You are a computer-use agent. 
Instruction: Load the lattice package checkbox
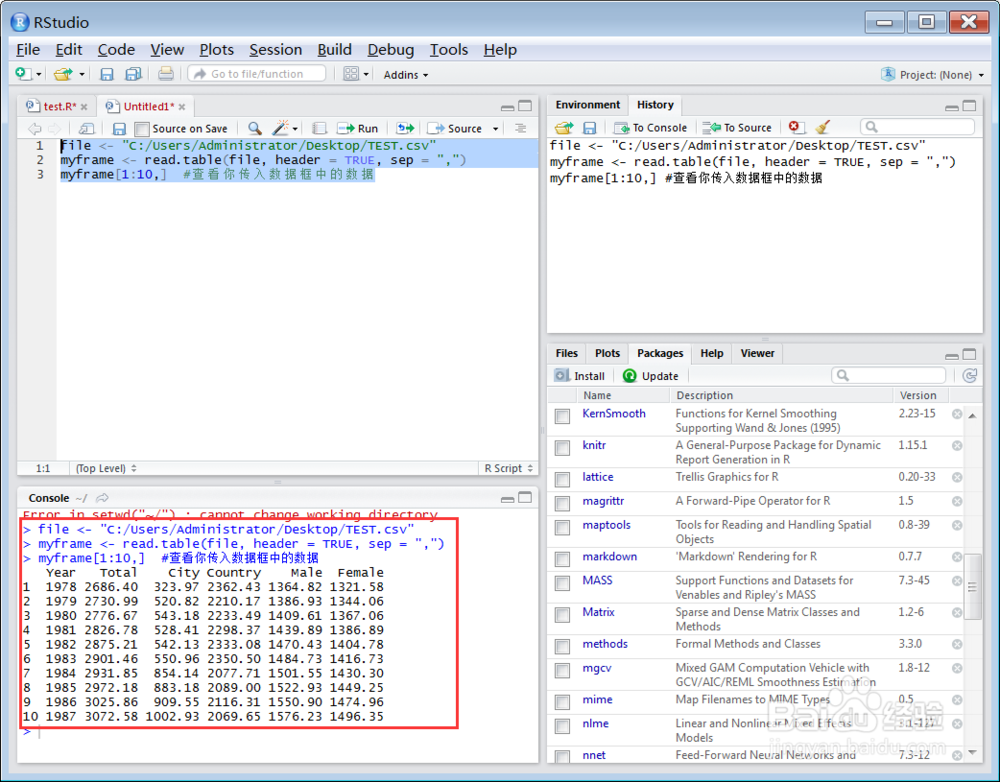coord(562,480)
